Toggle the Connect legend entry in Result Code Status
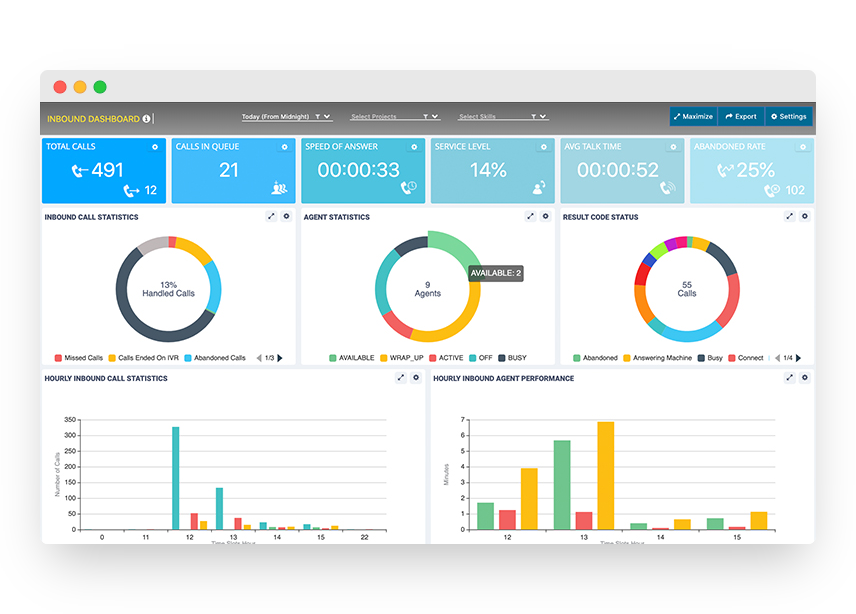Viewport: 856px width, 614px height. (x=746, y=358)
